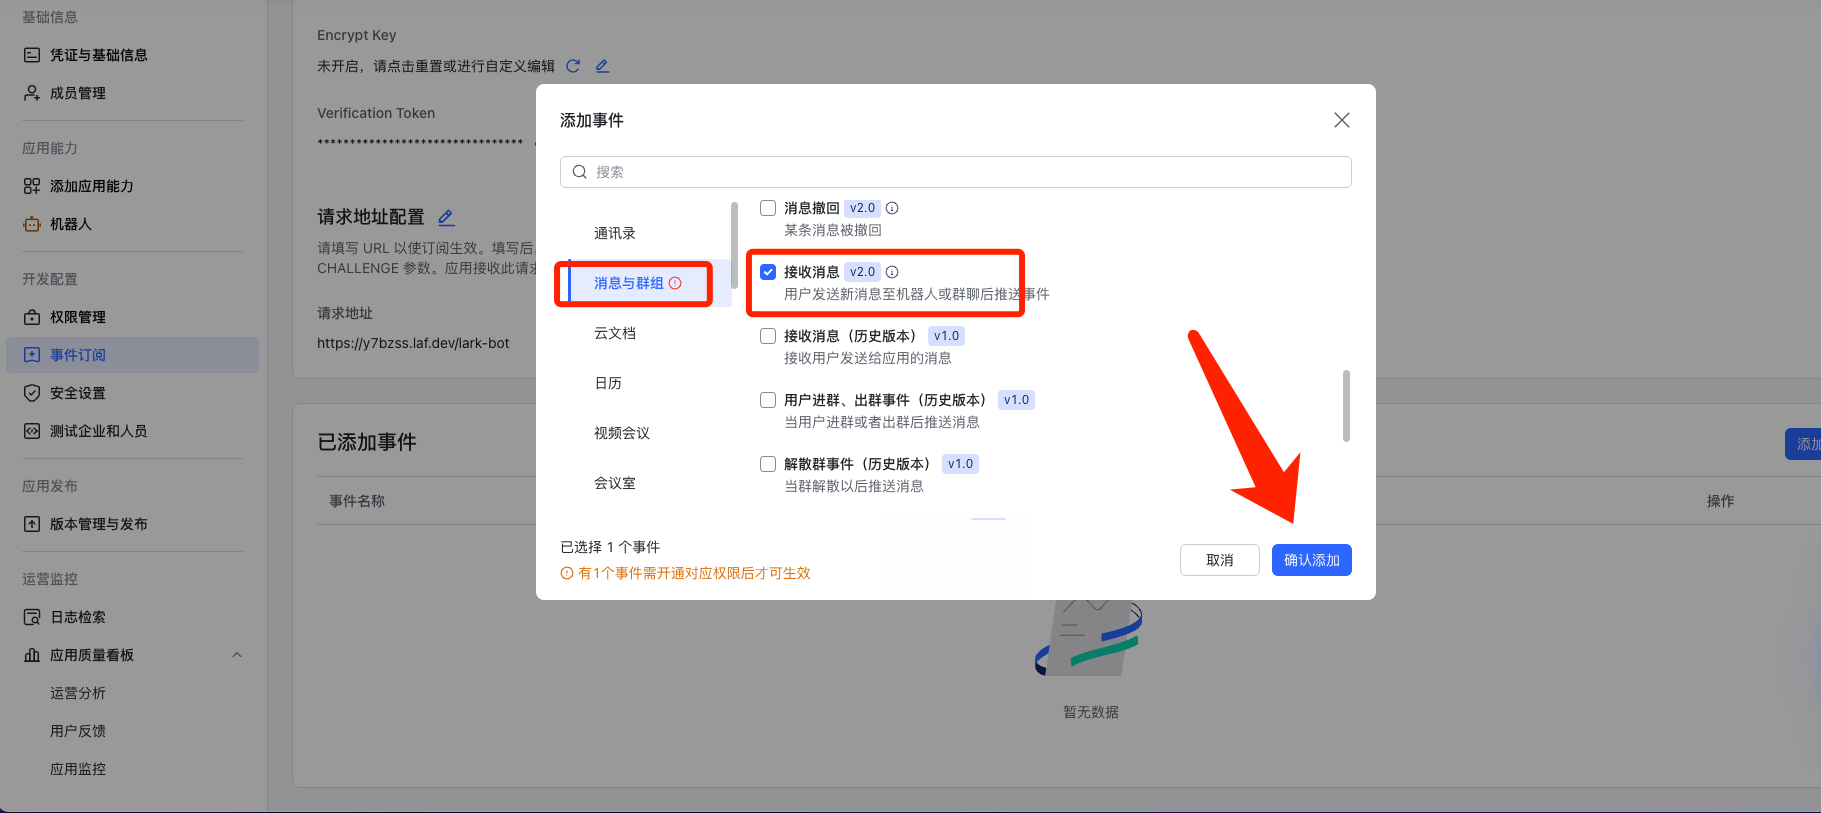
Task: Click the Verification Token label
Action: [x=376, y=113]
